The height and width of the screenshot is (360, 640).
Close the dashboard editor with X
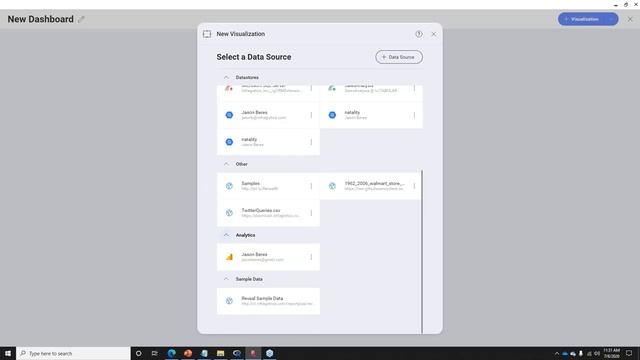click(x=630, y=19)
